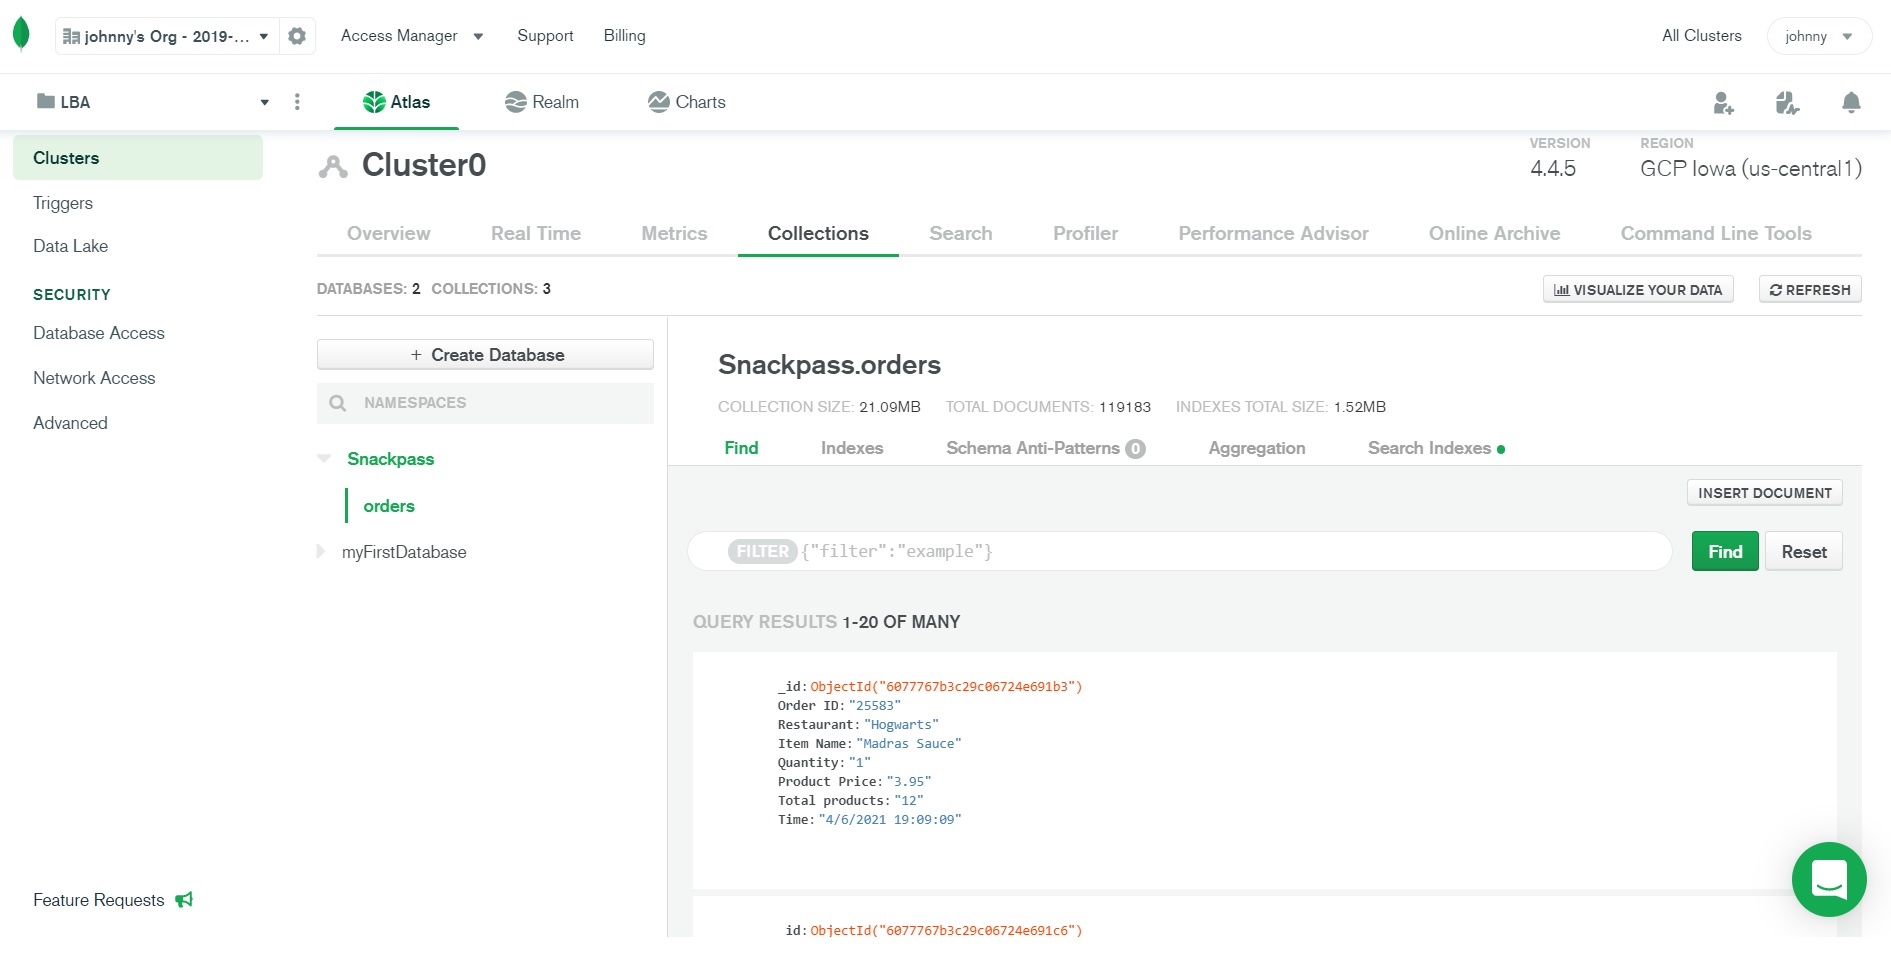This screenshot has height=965, width=1891.
Task: Open the Charts tab
Action: pyautogui.click(x=687, y=102)
